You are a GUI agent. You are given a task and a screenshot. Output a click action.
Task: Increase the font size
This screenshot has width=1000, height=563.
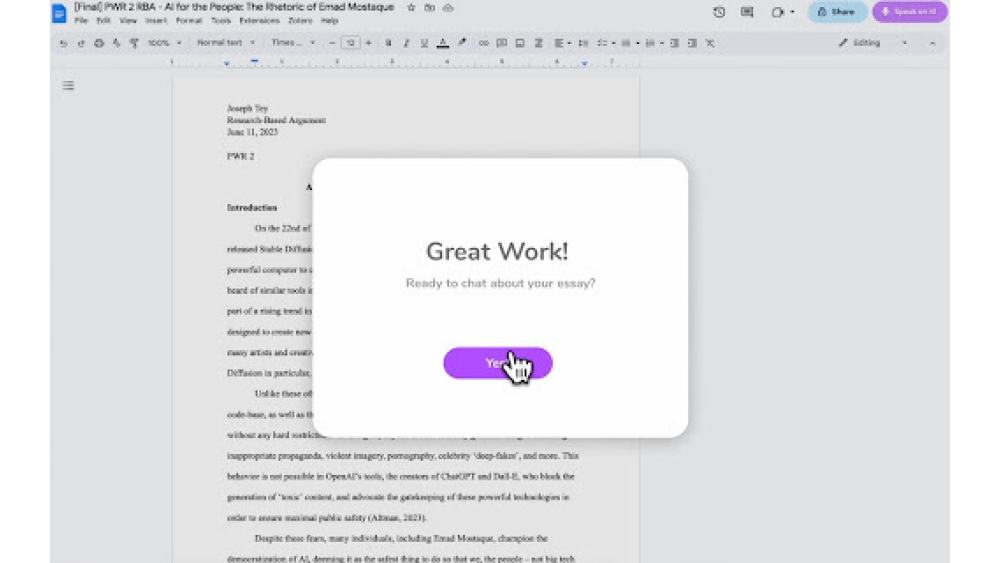[x=369, y=43]
